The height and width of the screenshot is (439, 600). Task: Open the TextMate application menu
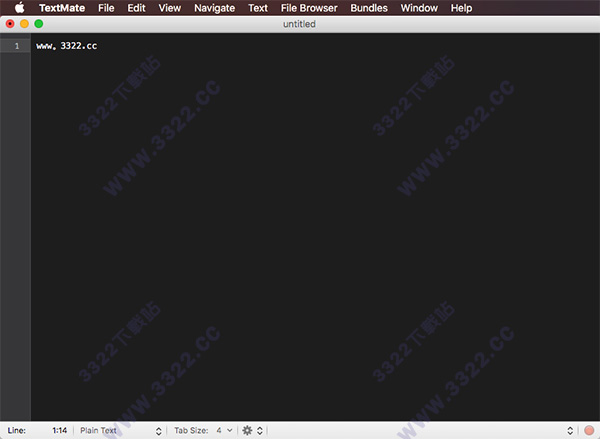62,8
